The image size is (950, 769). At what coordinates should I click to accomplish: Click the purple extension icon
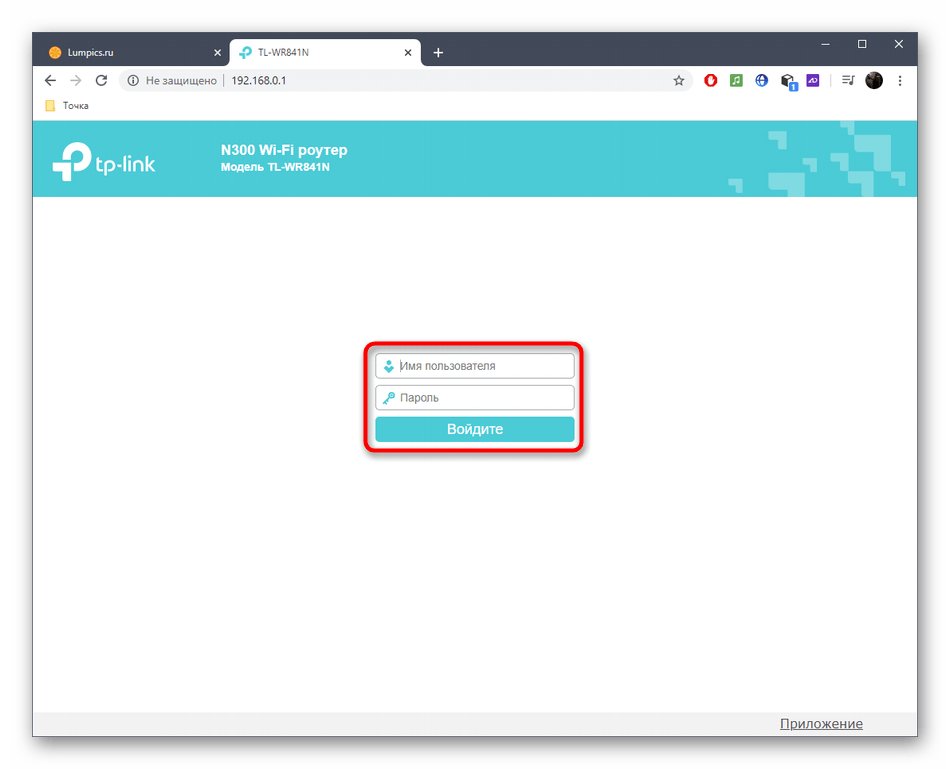(813, 81)
